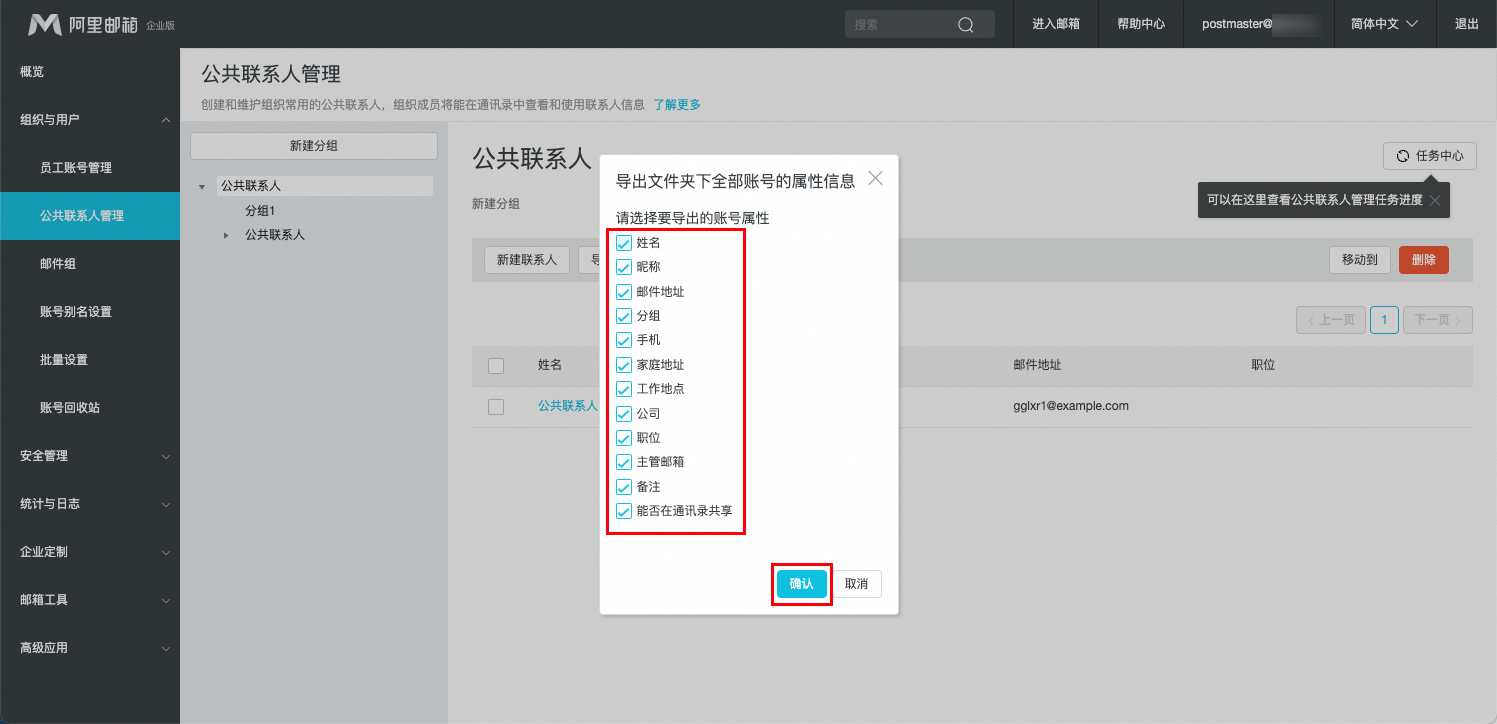Expand the 公共联系人 subgroup tree arrow
The width and height of the screenshot is (1497, 724).
[226, 235]
